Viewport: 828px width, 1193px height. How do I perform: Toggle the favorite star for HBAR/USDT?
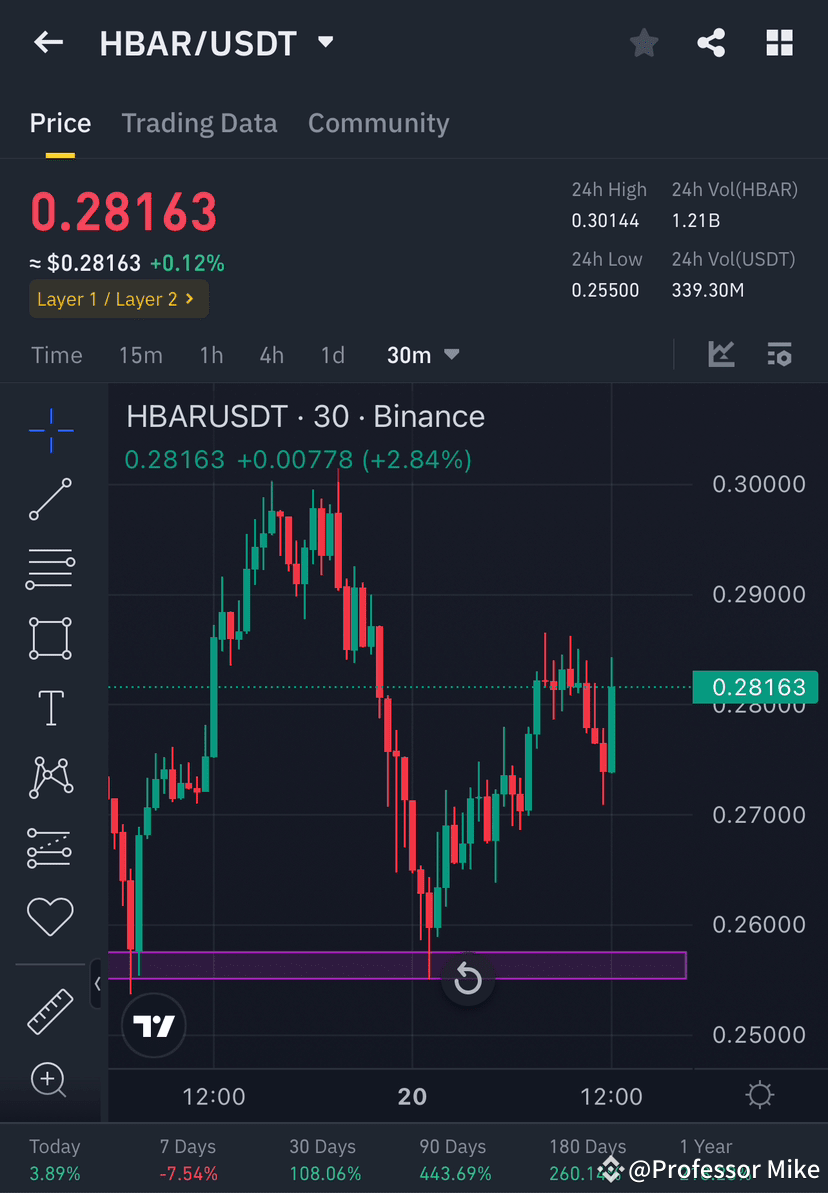tap(643, 42)
